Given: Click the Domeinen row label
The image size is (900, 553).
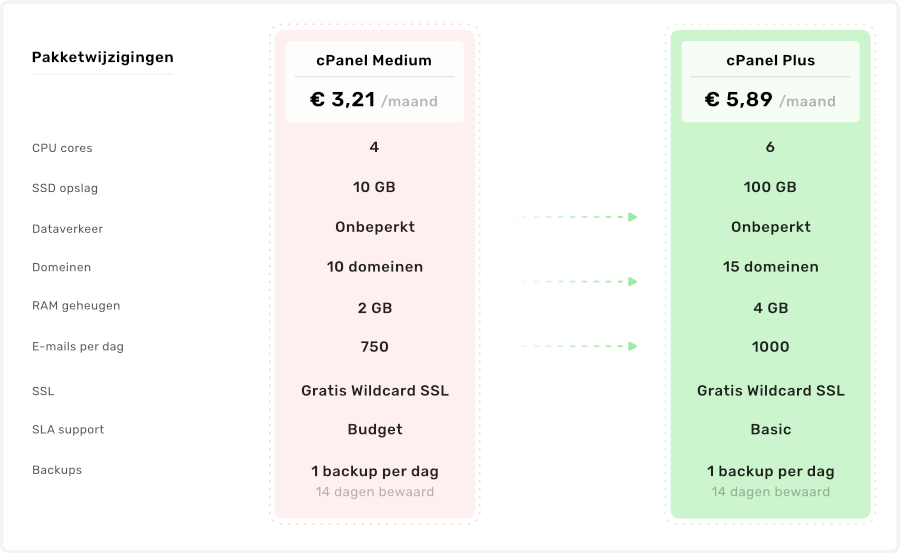Looking at the screenshot, I should tap(62, 267).
